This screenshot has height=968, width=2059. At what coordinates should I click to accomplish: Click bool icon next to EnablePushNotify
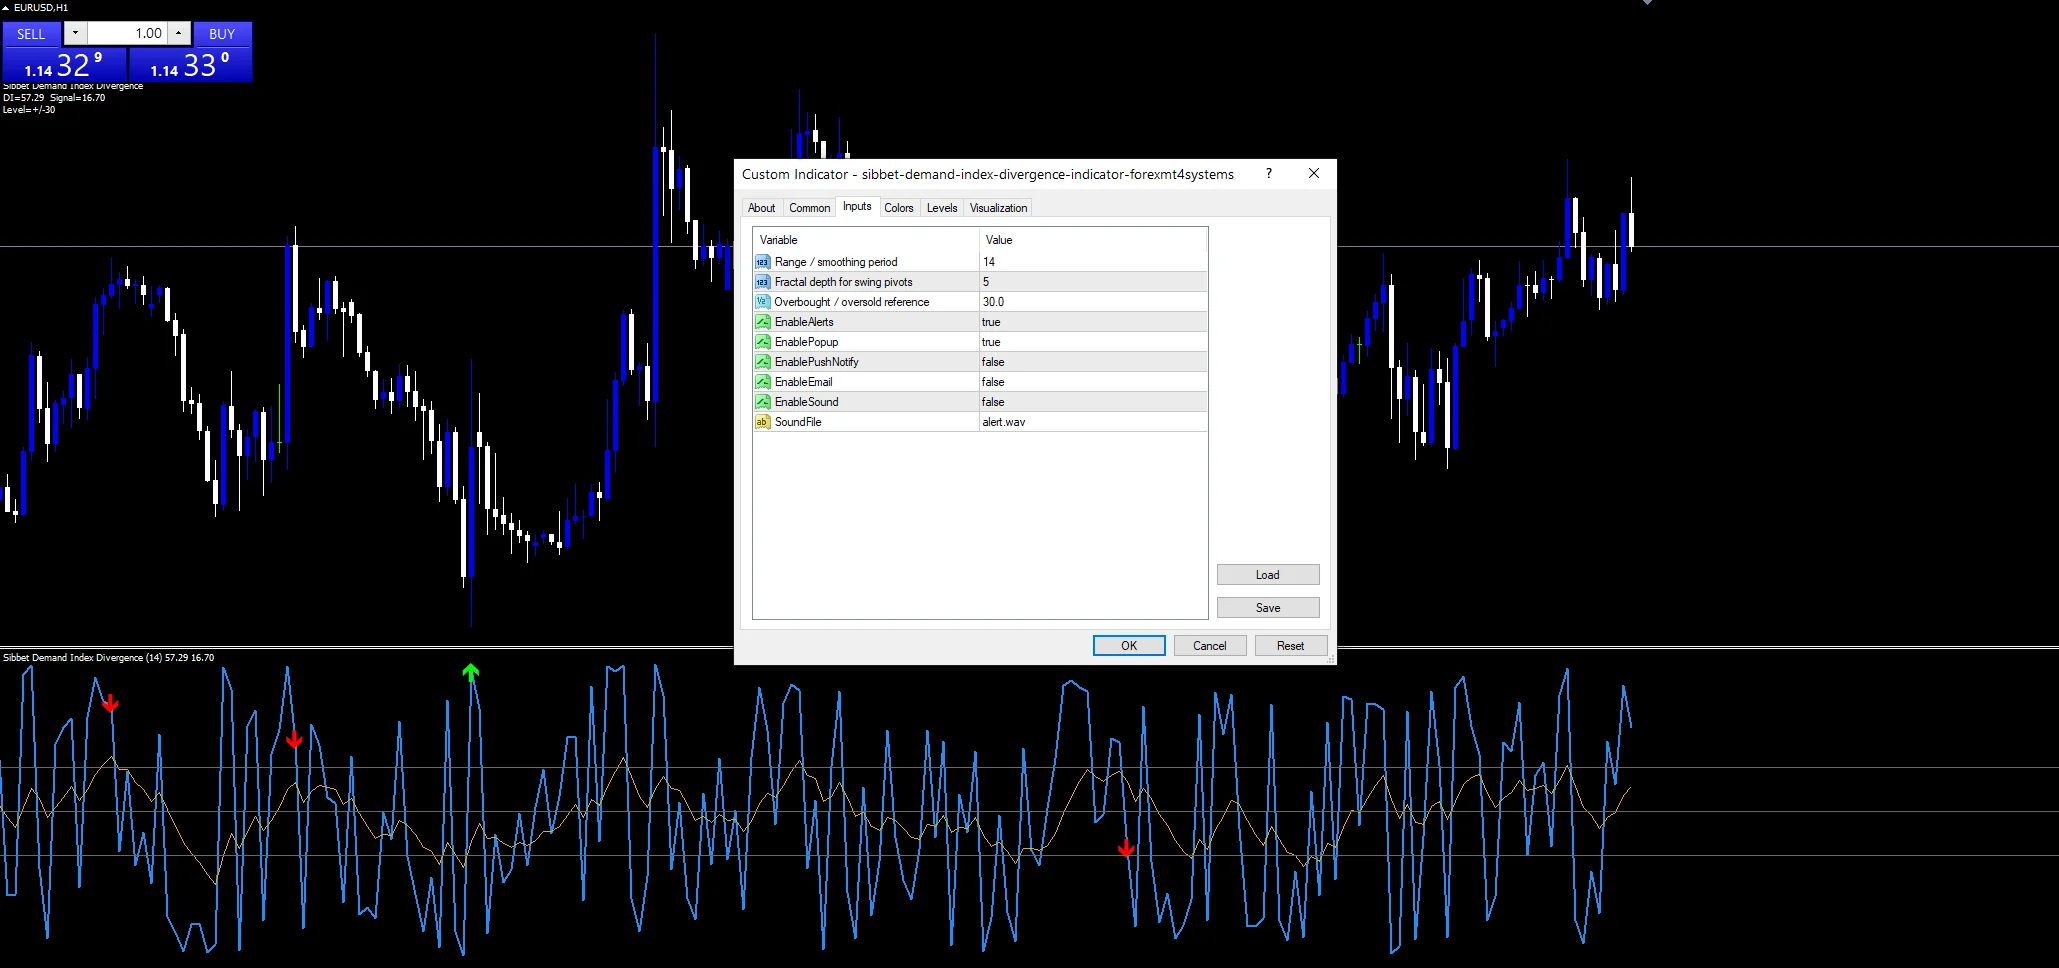coord(763,362)
